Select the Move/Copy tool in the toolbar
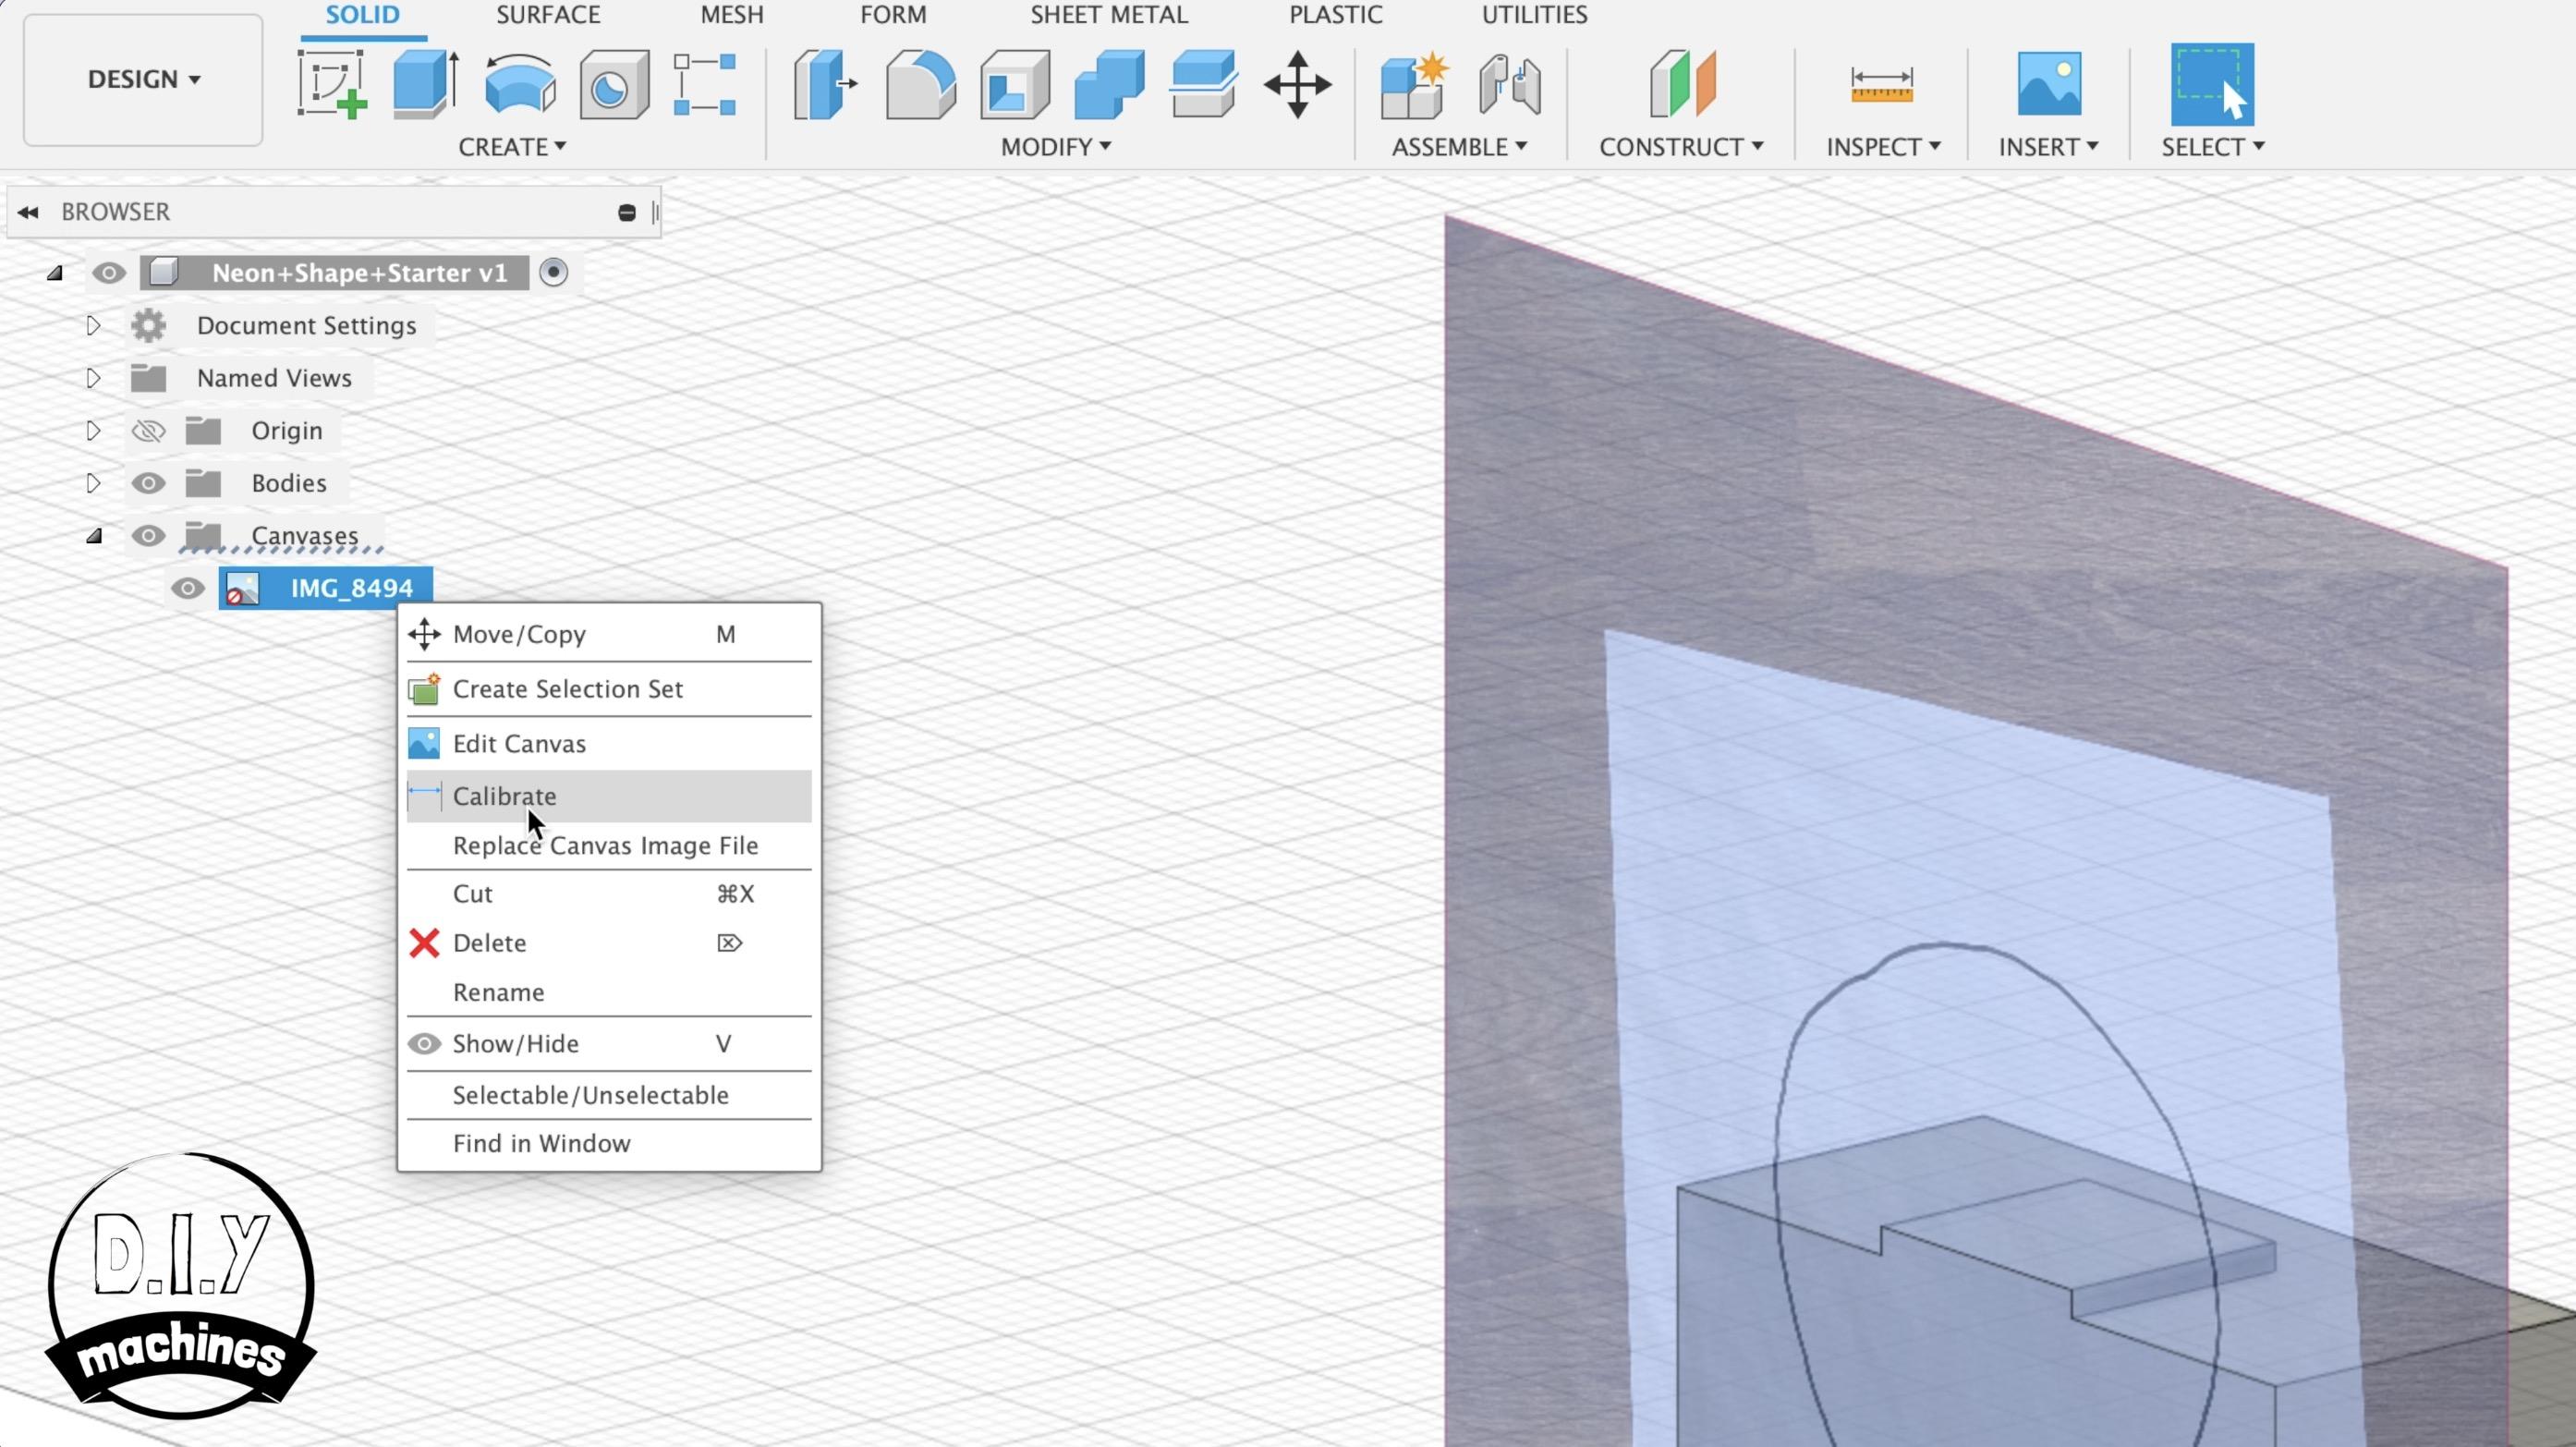Viewport: 2576px width, 1447px height. point(1298,84)
